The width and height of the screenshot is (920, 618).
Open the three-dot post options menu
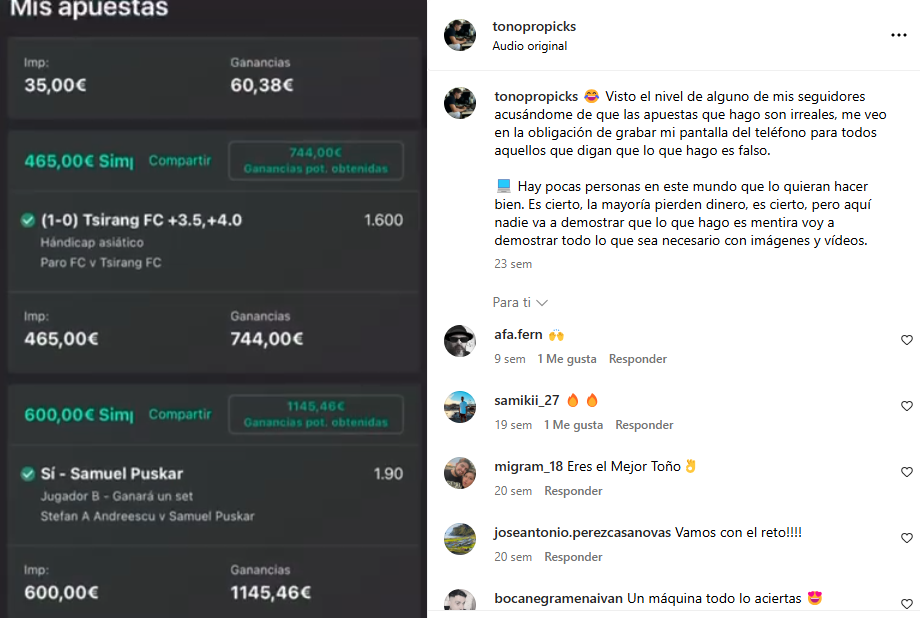[898, 35]
